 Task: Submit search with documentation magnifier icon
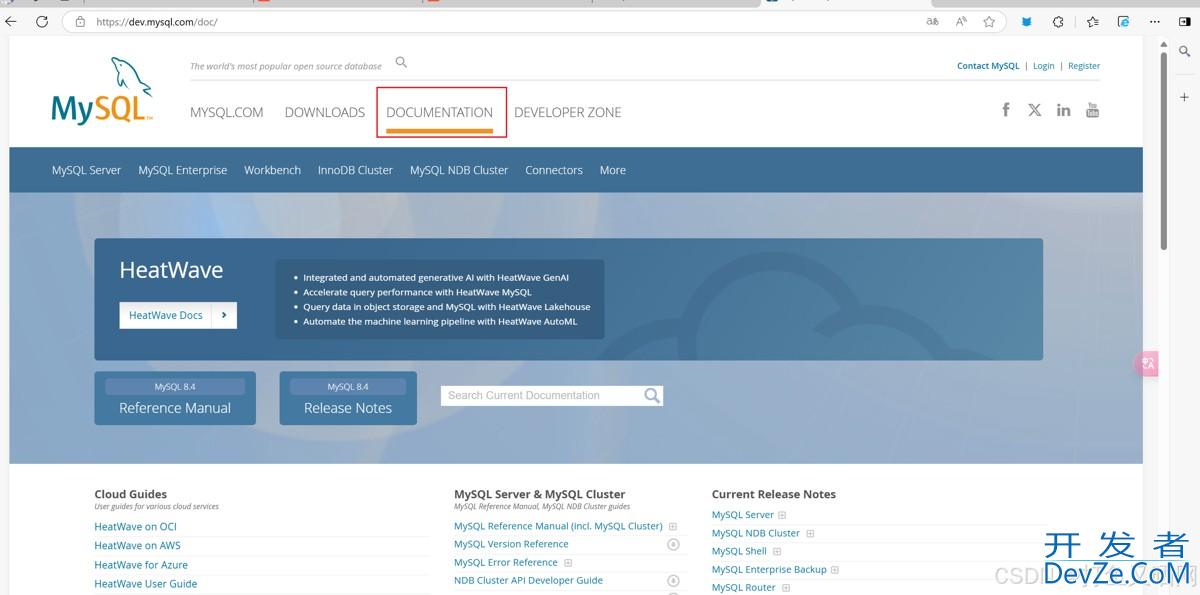coord(652,396)
